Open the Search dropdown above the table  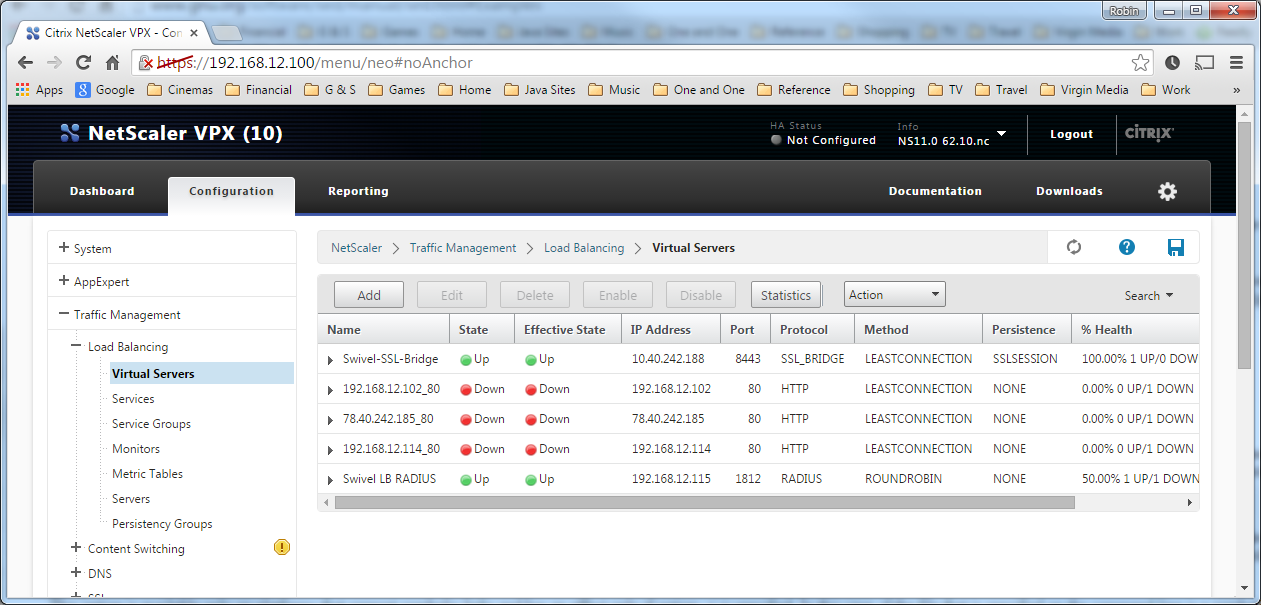(x=1148, y=295)
